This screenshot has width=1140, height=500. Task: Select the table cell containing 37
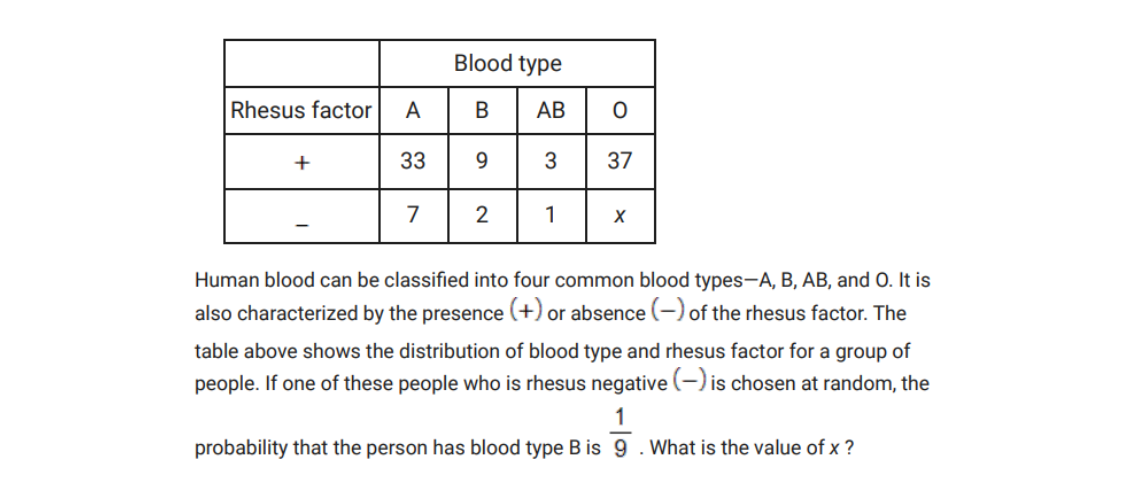coord(619,161)
